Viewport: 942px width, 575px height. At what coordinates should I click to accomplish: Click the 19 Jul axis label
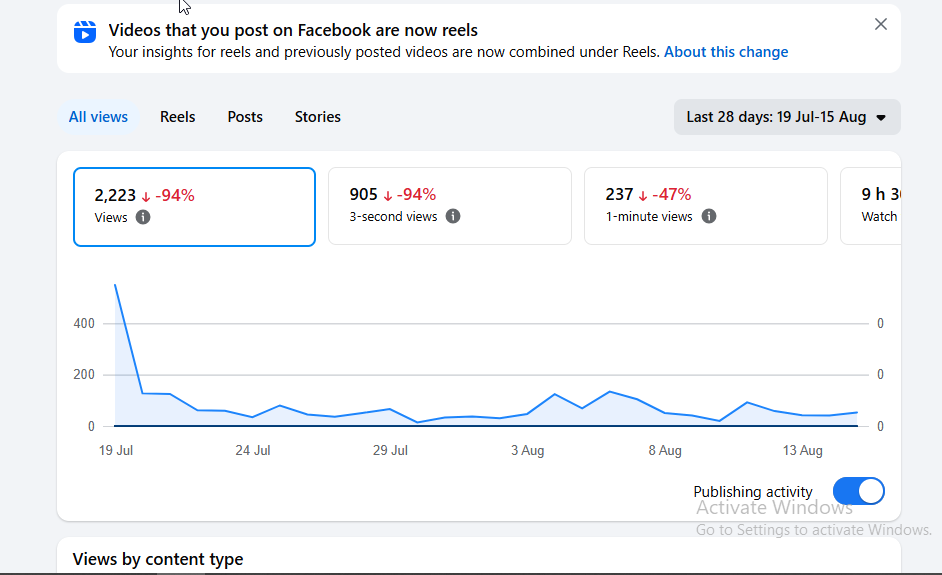click(116, 450)
